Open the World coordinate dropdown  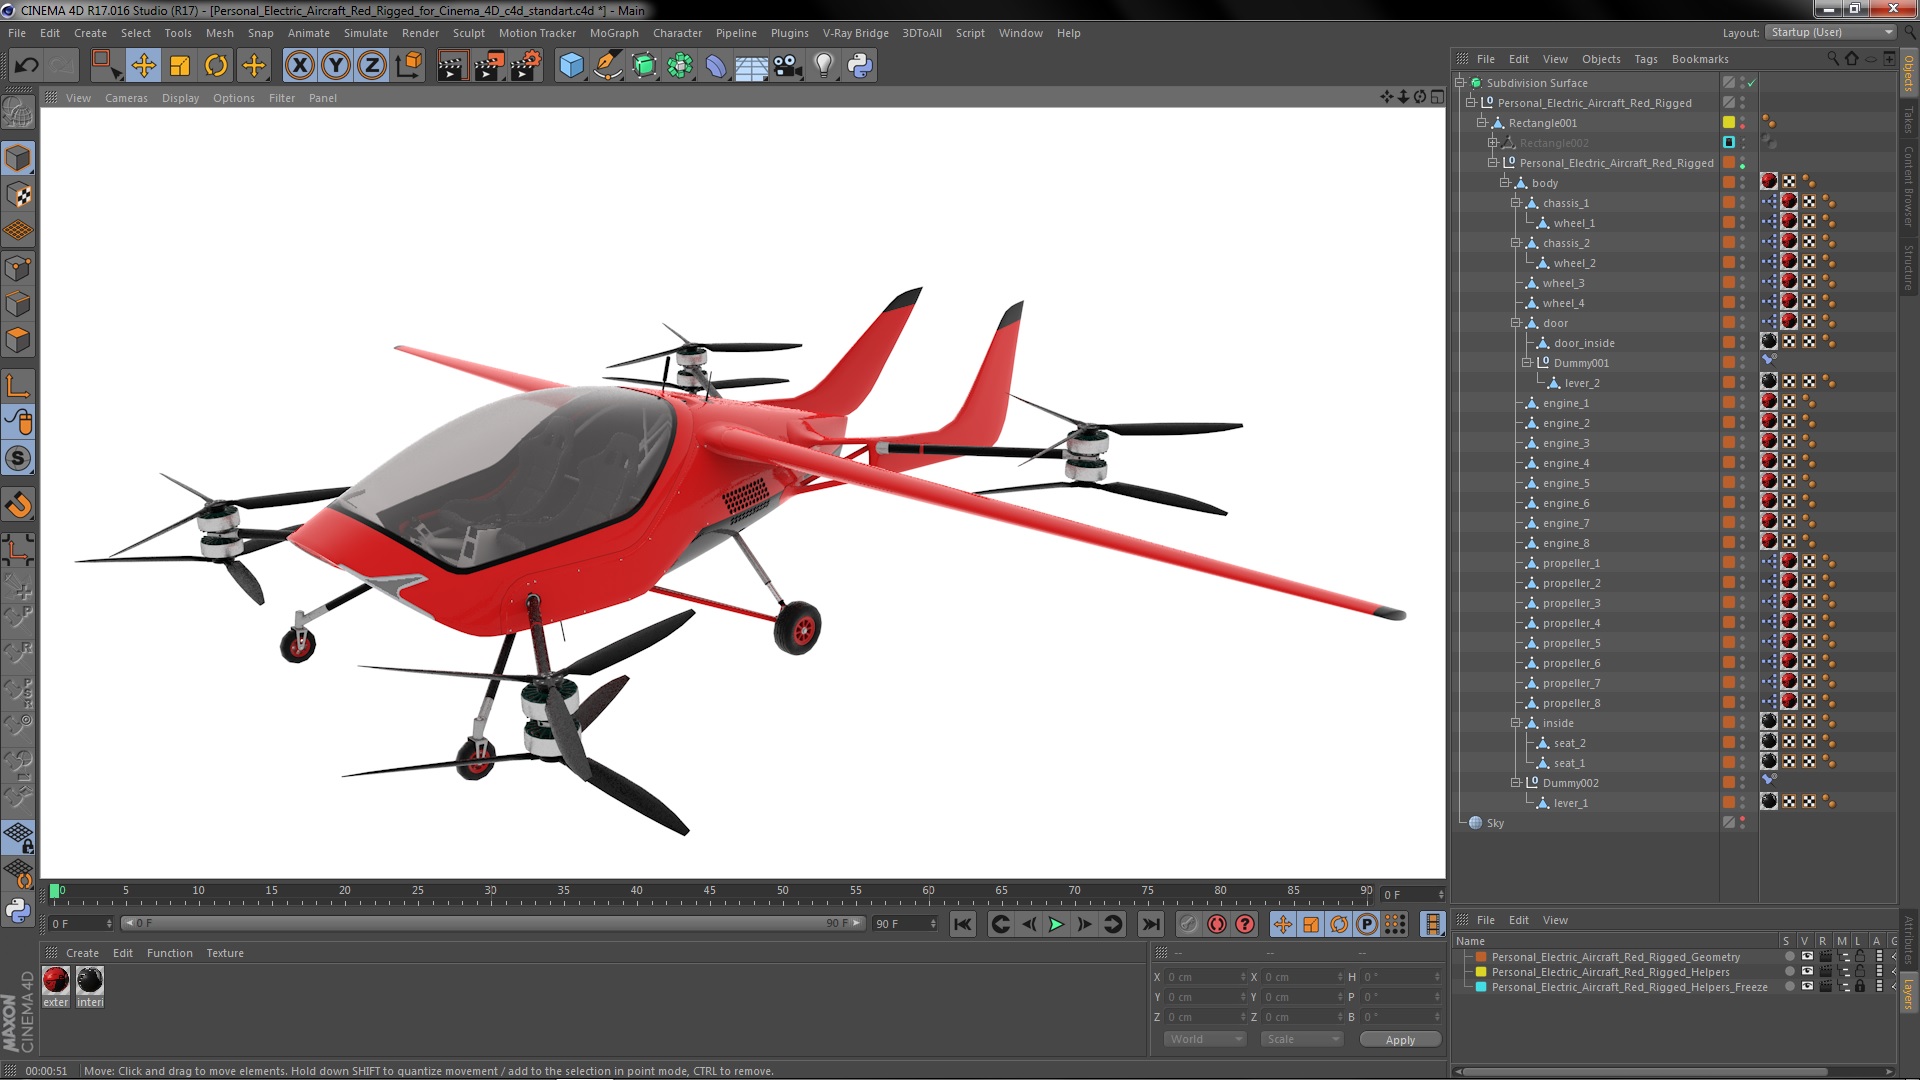pyautogui.click(x=1205, y=1040)
